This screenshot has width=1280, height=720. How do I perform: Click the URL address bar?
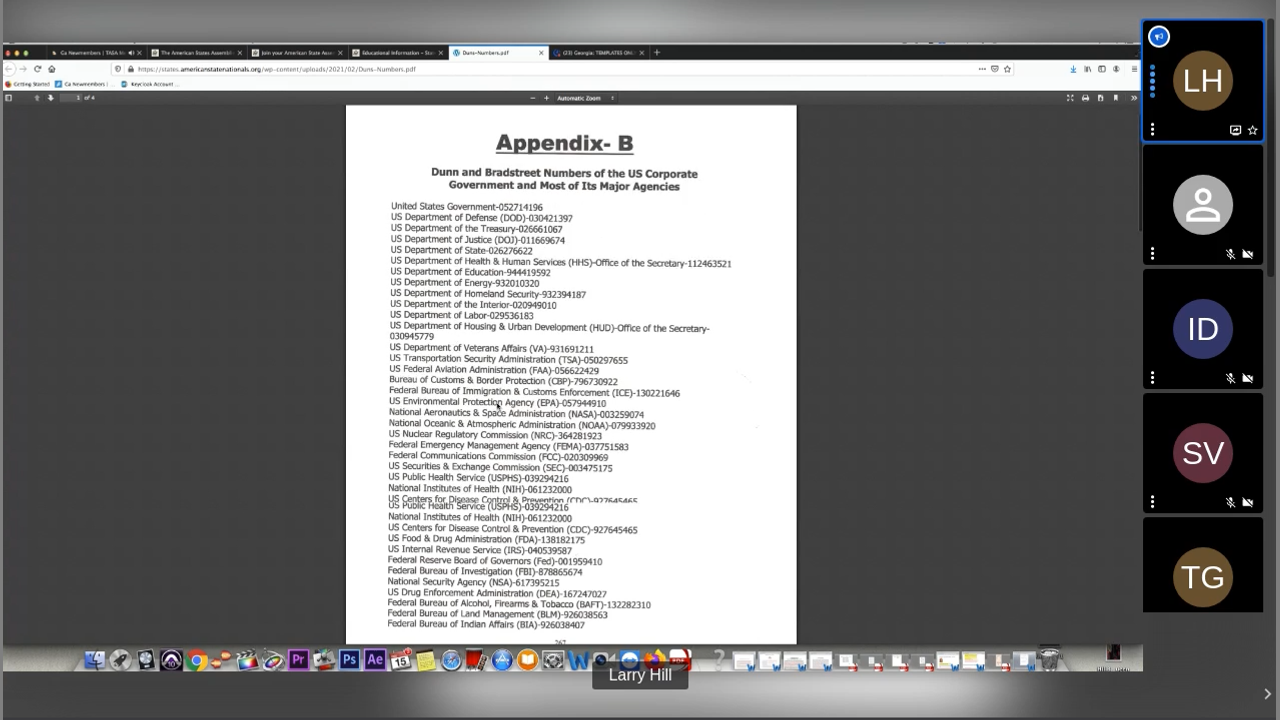[x=550, y=69]
